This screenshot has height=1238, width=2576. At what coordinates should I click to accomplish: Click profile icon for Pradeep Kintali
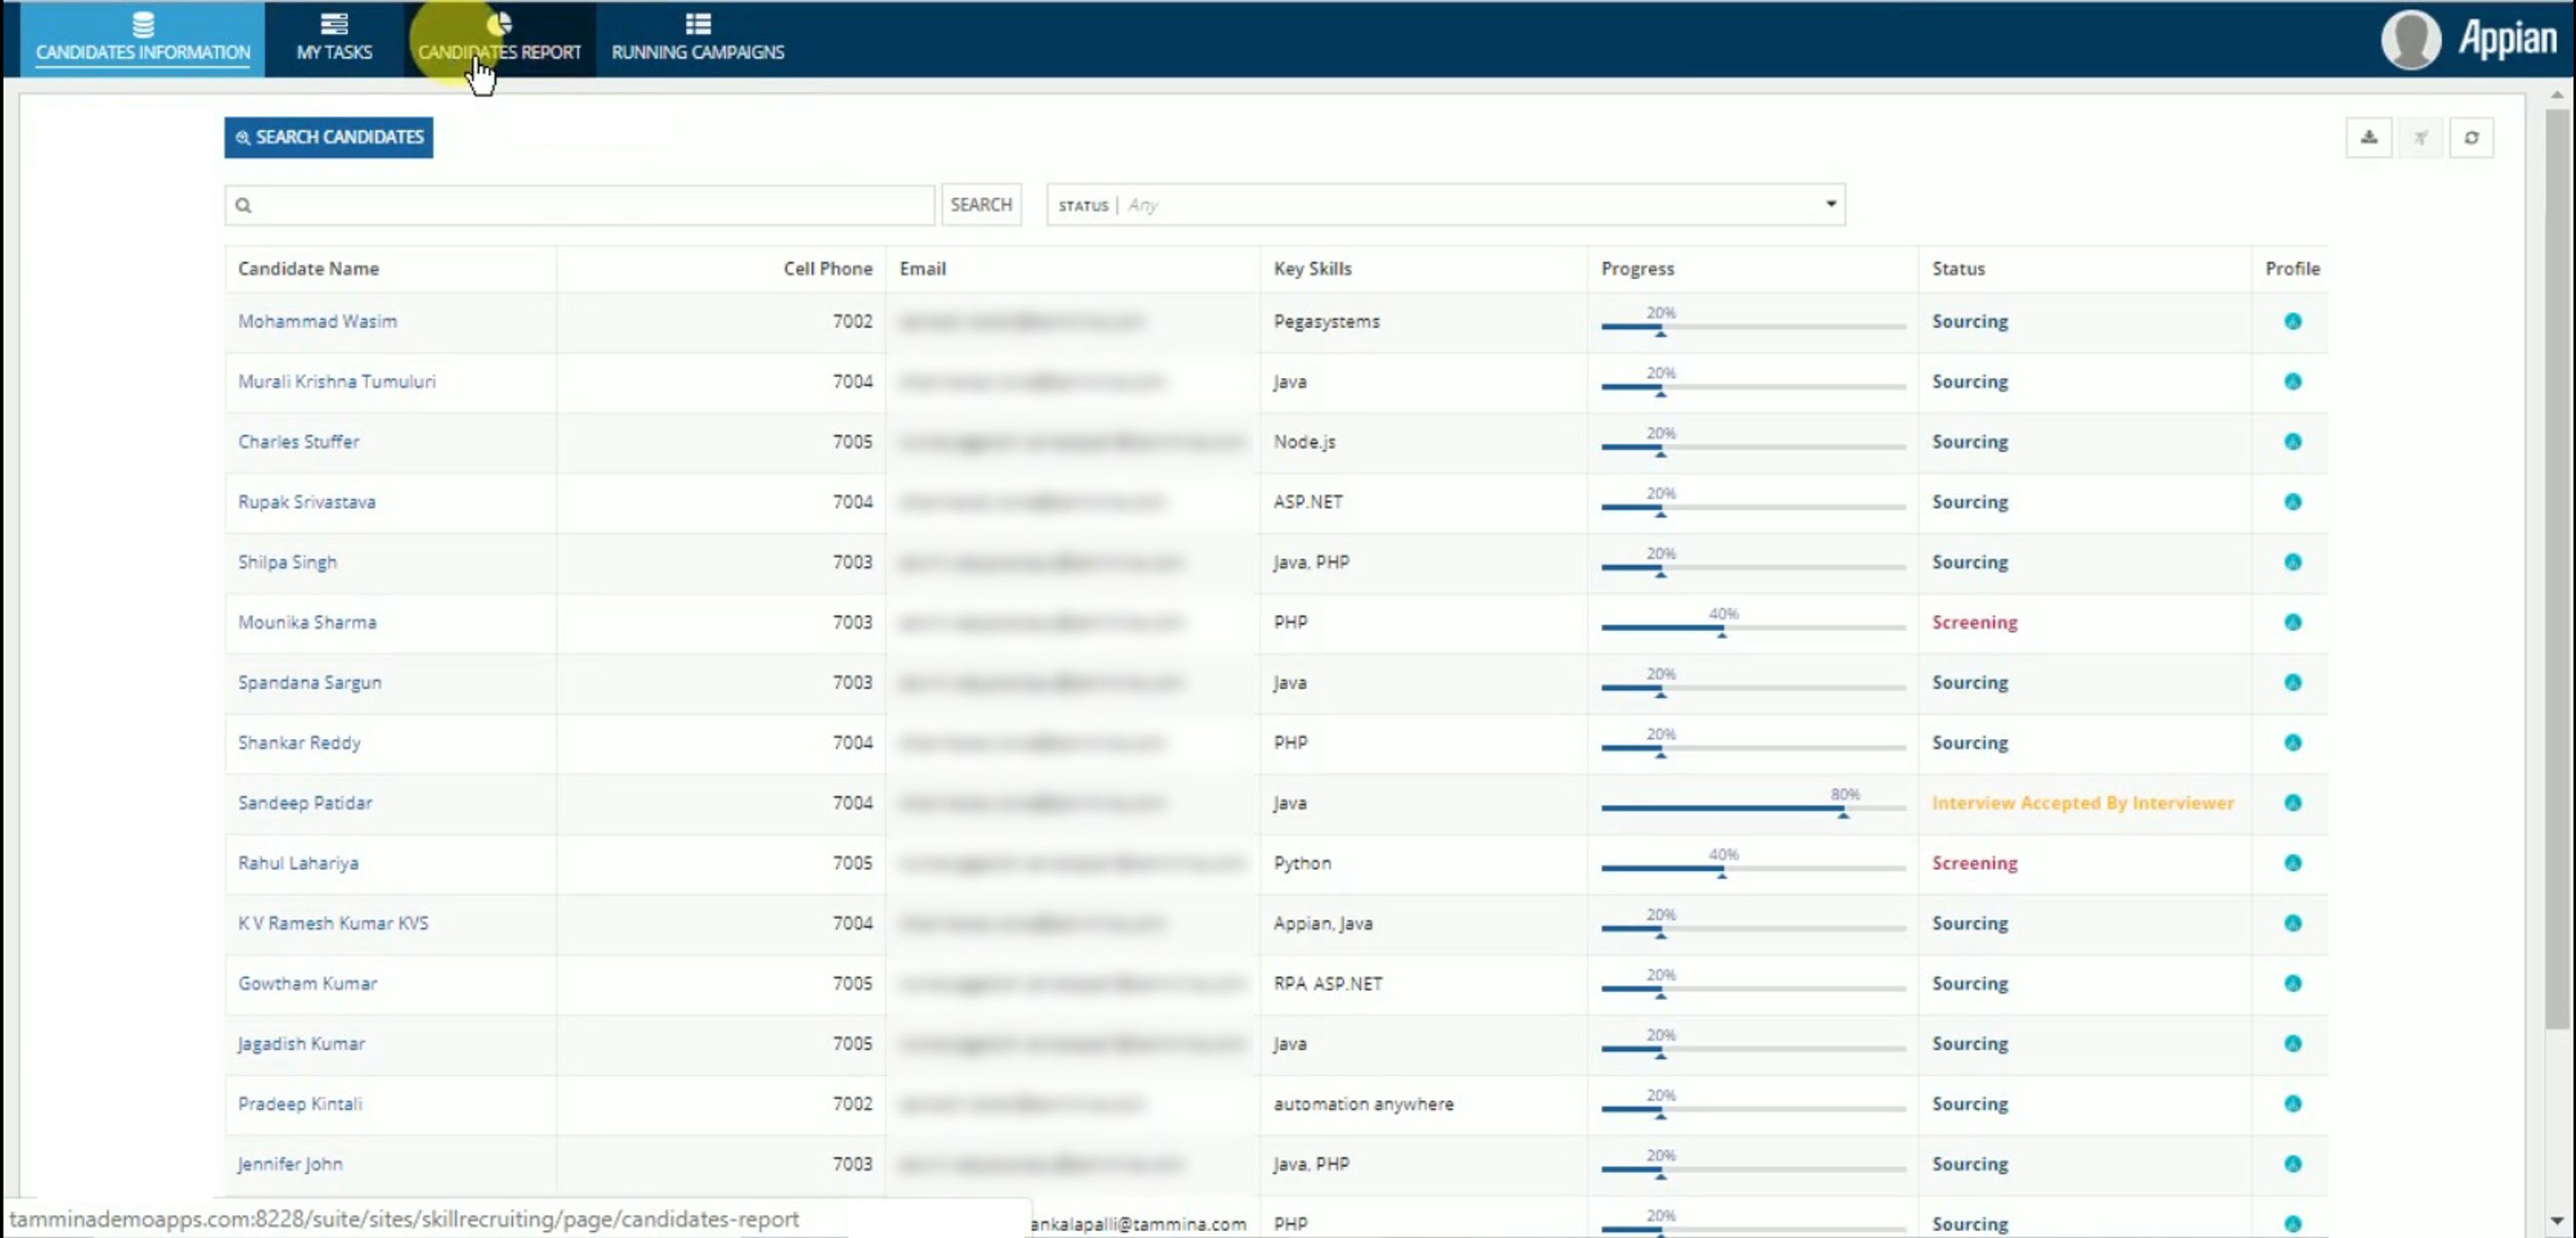[2293, 1103]
